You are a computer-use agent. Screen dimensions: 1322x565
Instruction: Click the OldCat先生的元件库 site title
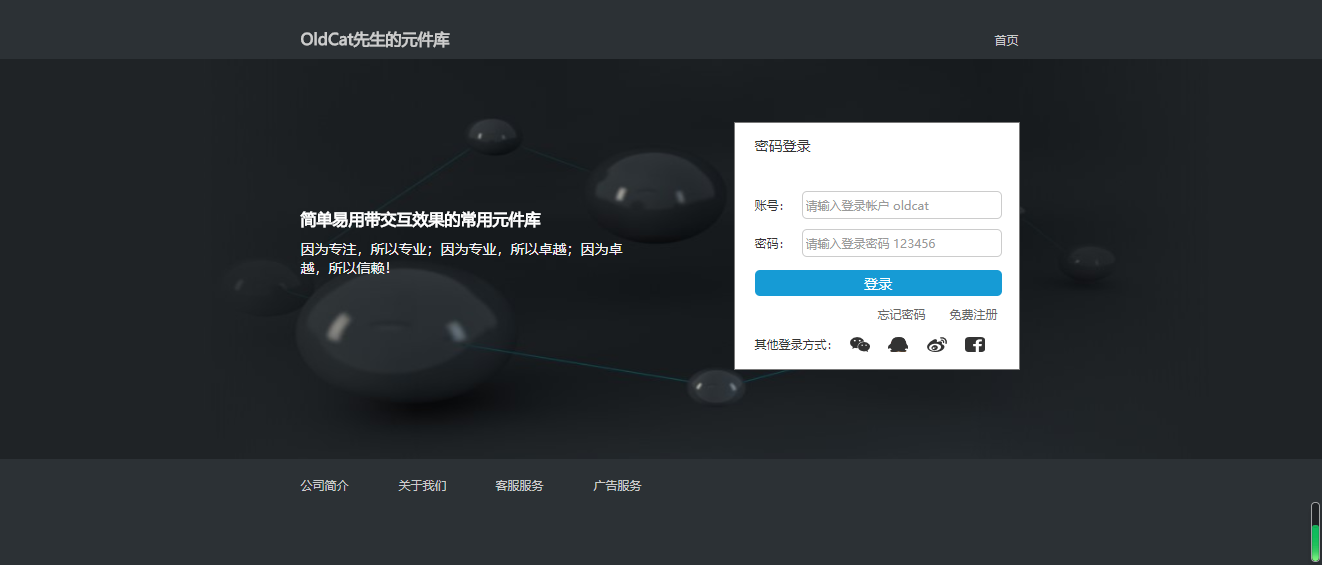[375, 40]
